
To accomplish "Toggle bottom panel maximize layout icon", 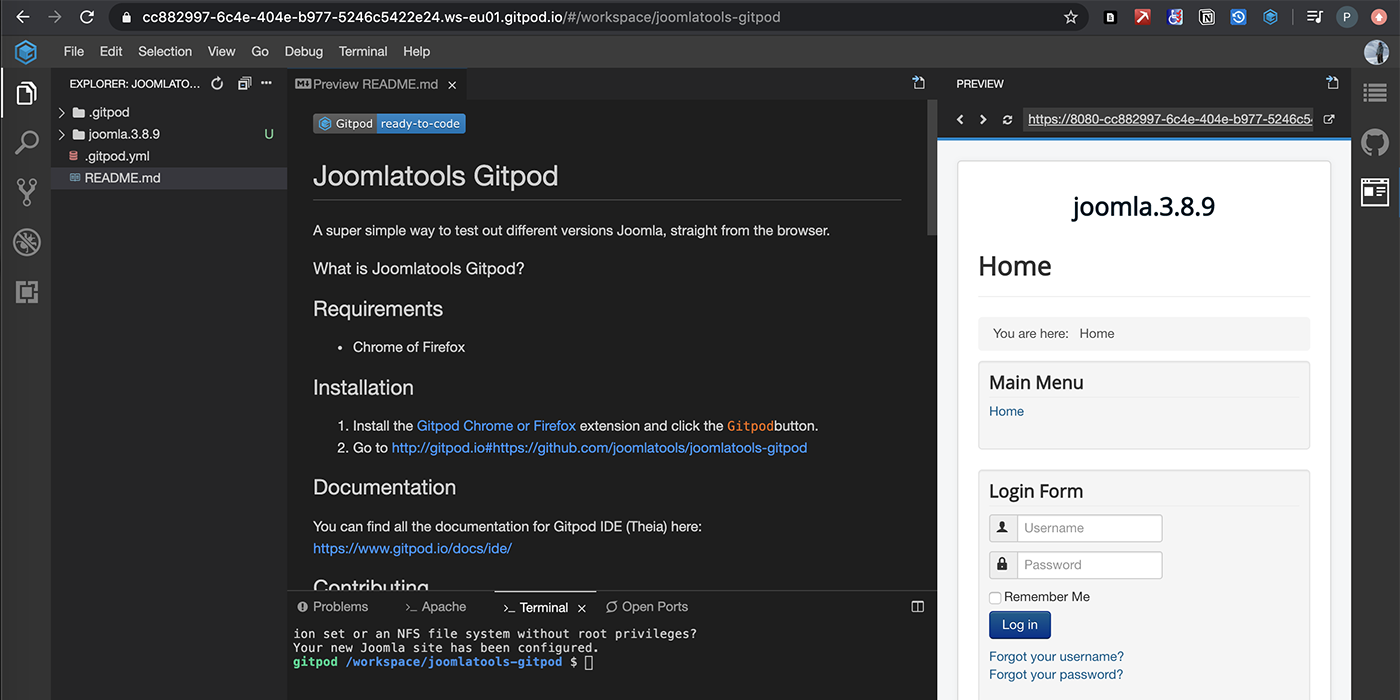I will (x=918, y=607).
